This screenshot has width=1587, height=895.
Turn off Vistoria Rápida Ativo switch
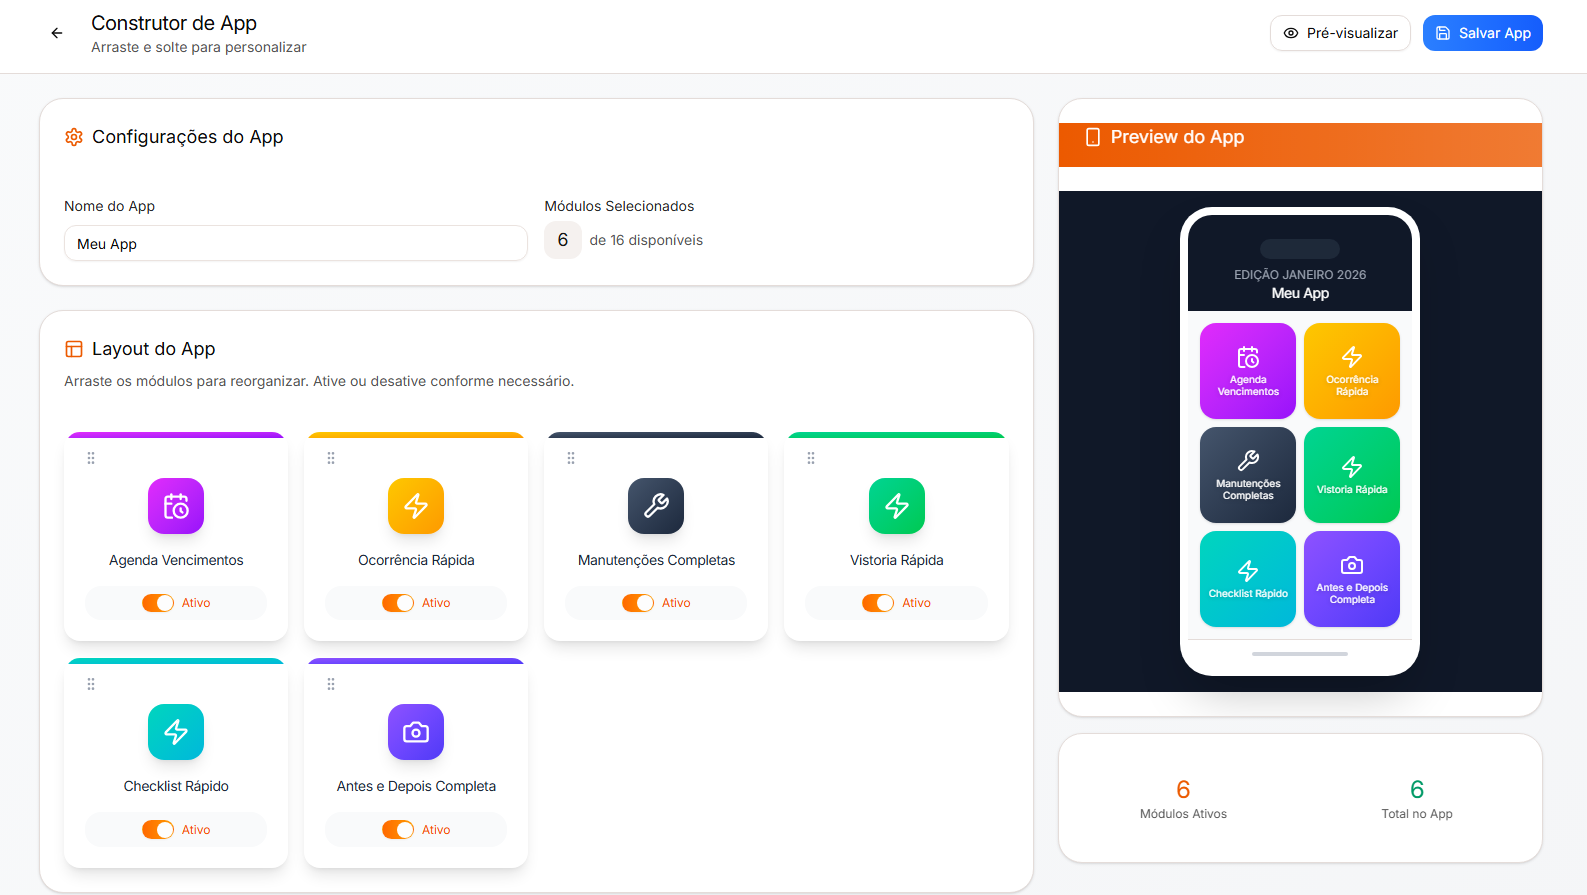coord(878,603)
